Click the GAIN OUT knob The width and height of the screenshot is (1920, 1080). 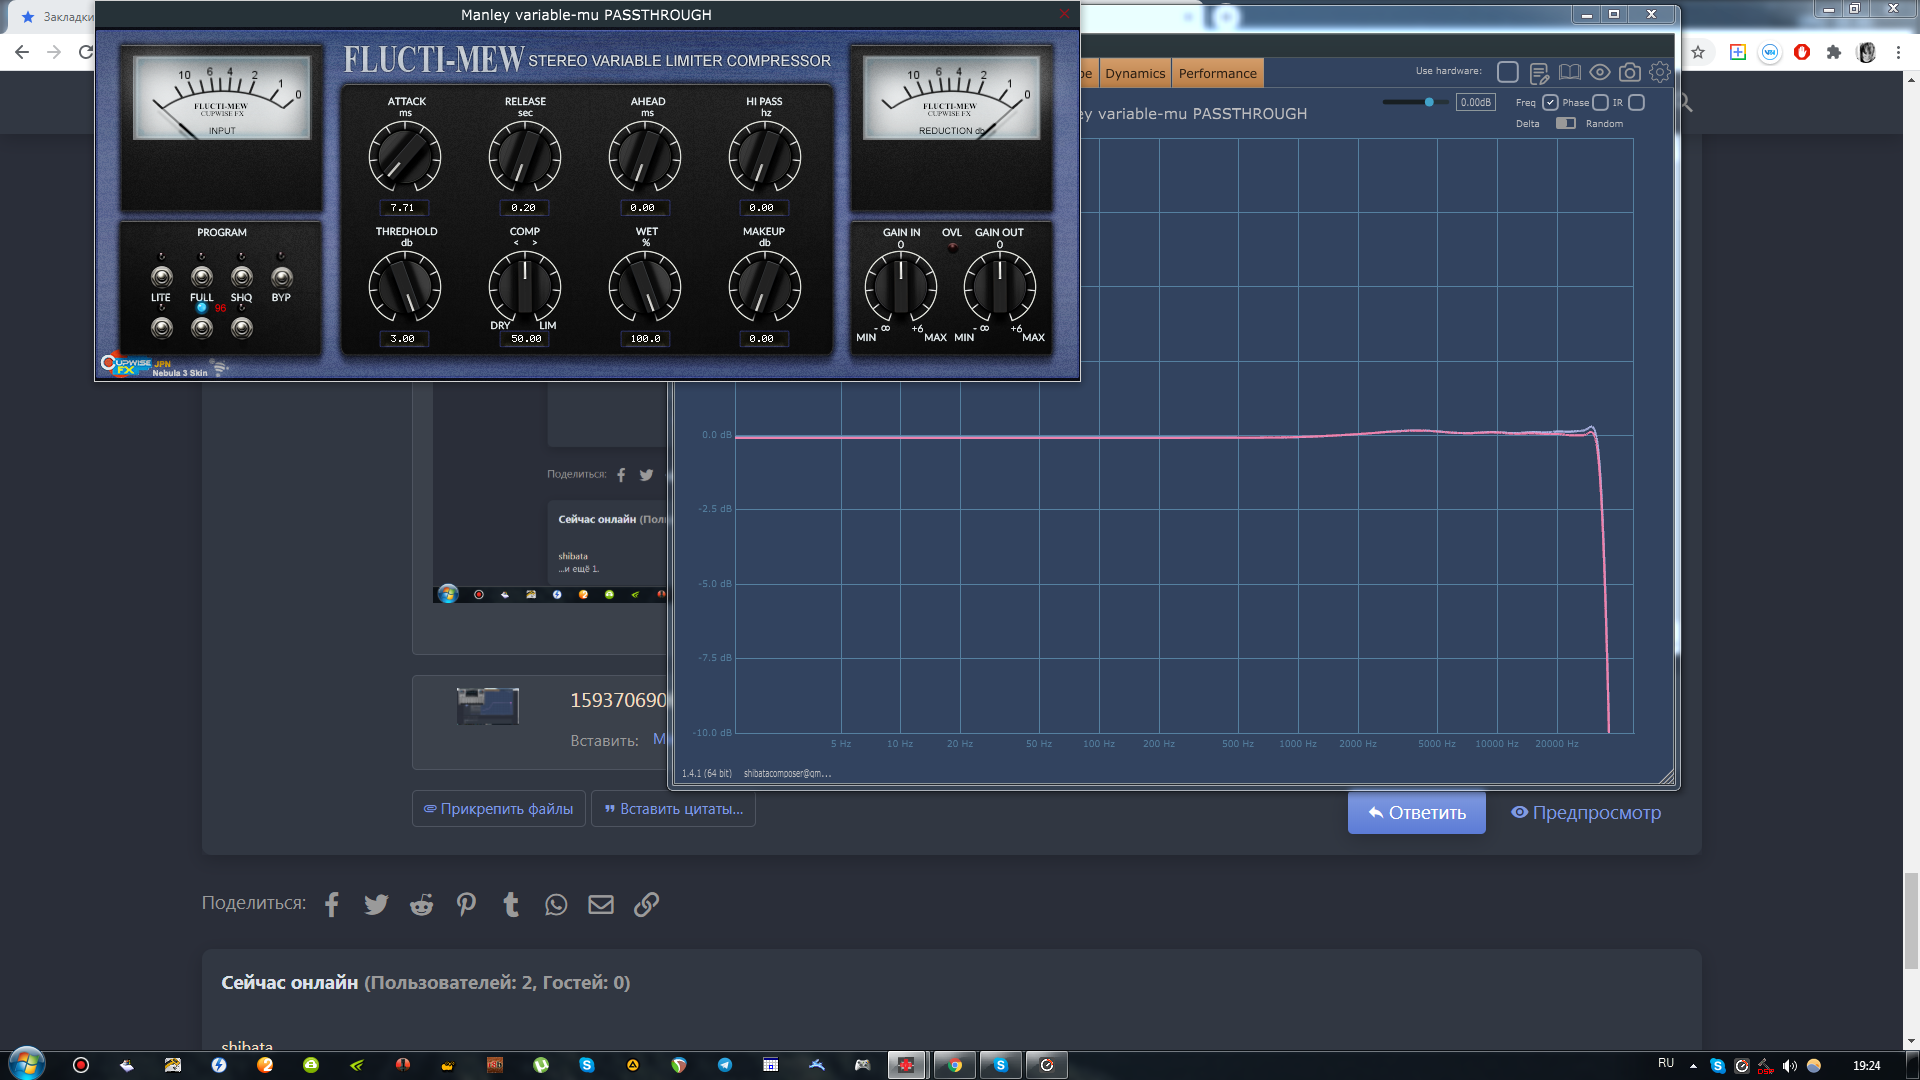999,287
